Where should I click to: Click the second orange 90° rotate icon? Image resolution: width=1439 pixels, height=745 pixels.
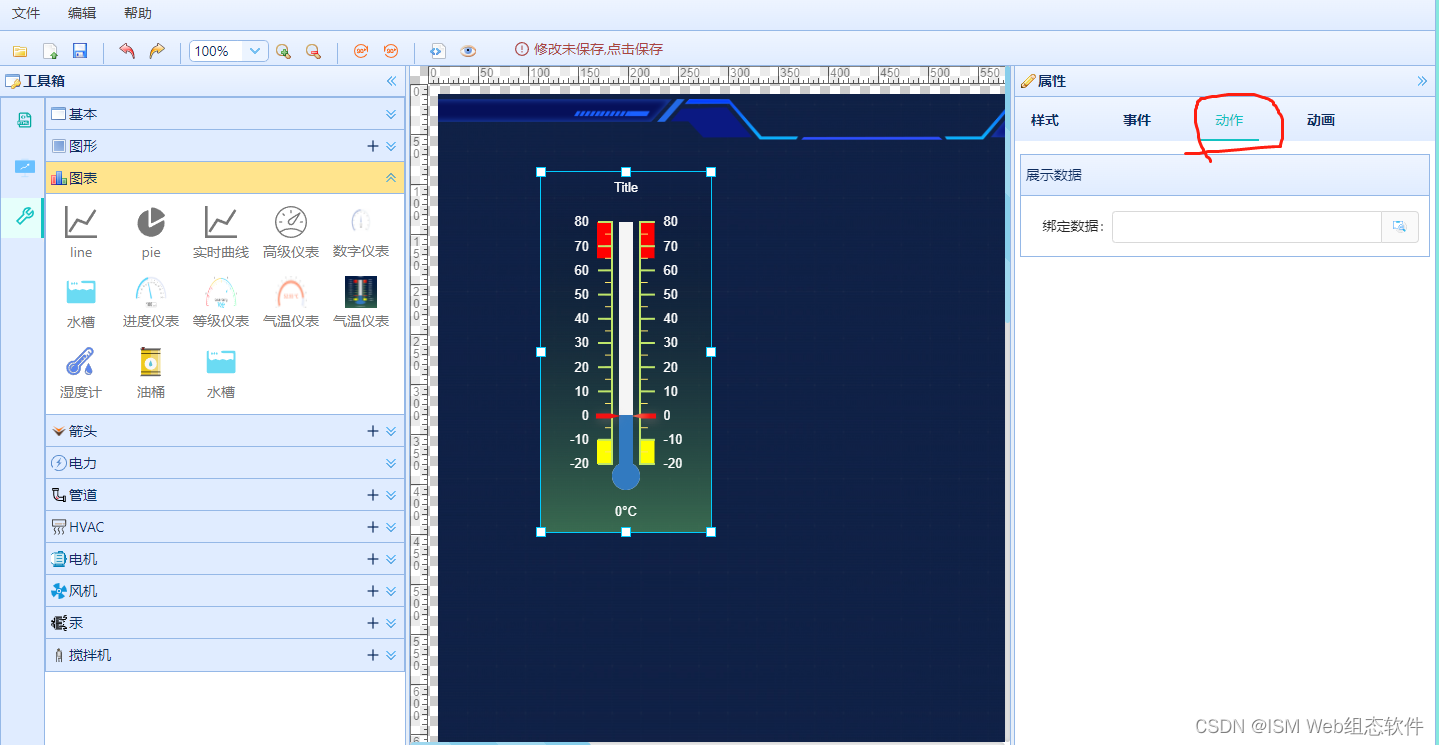pyautogui.click(x=391, y=51)
